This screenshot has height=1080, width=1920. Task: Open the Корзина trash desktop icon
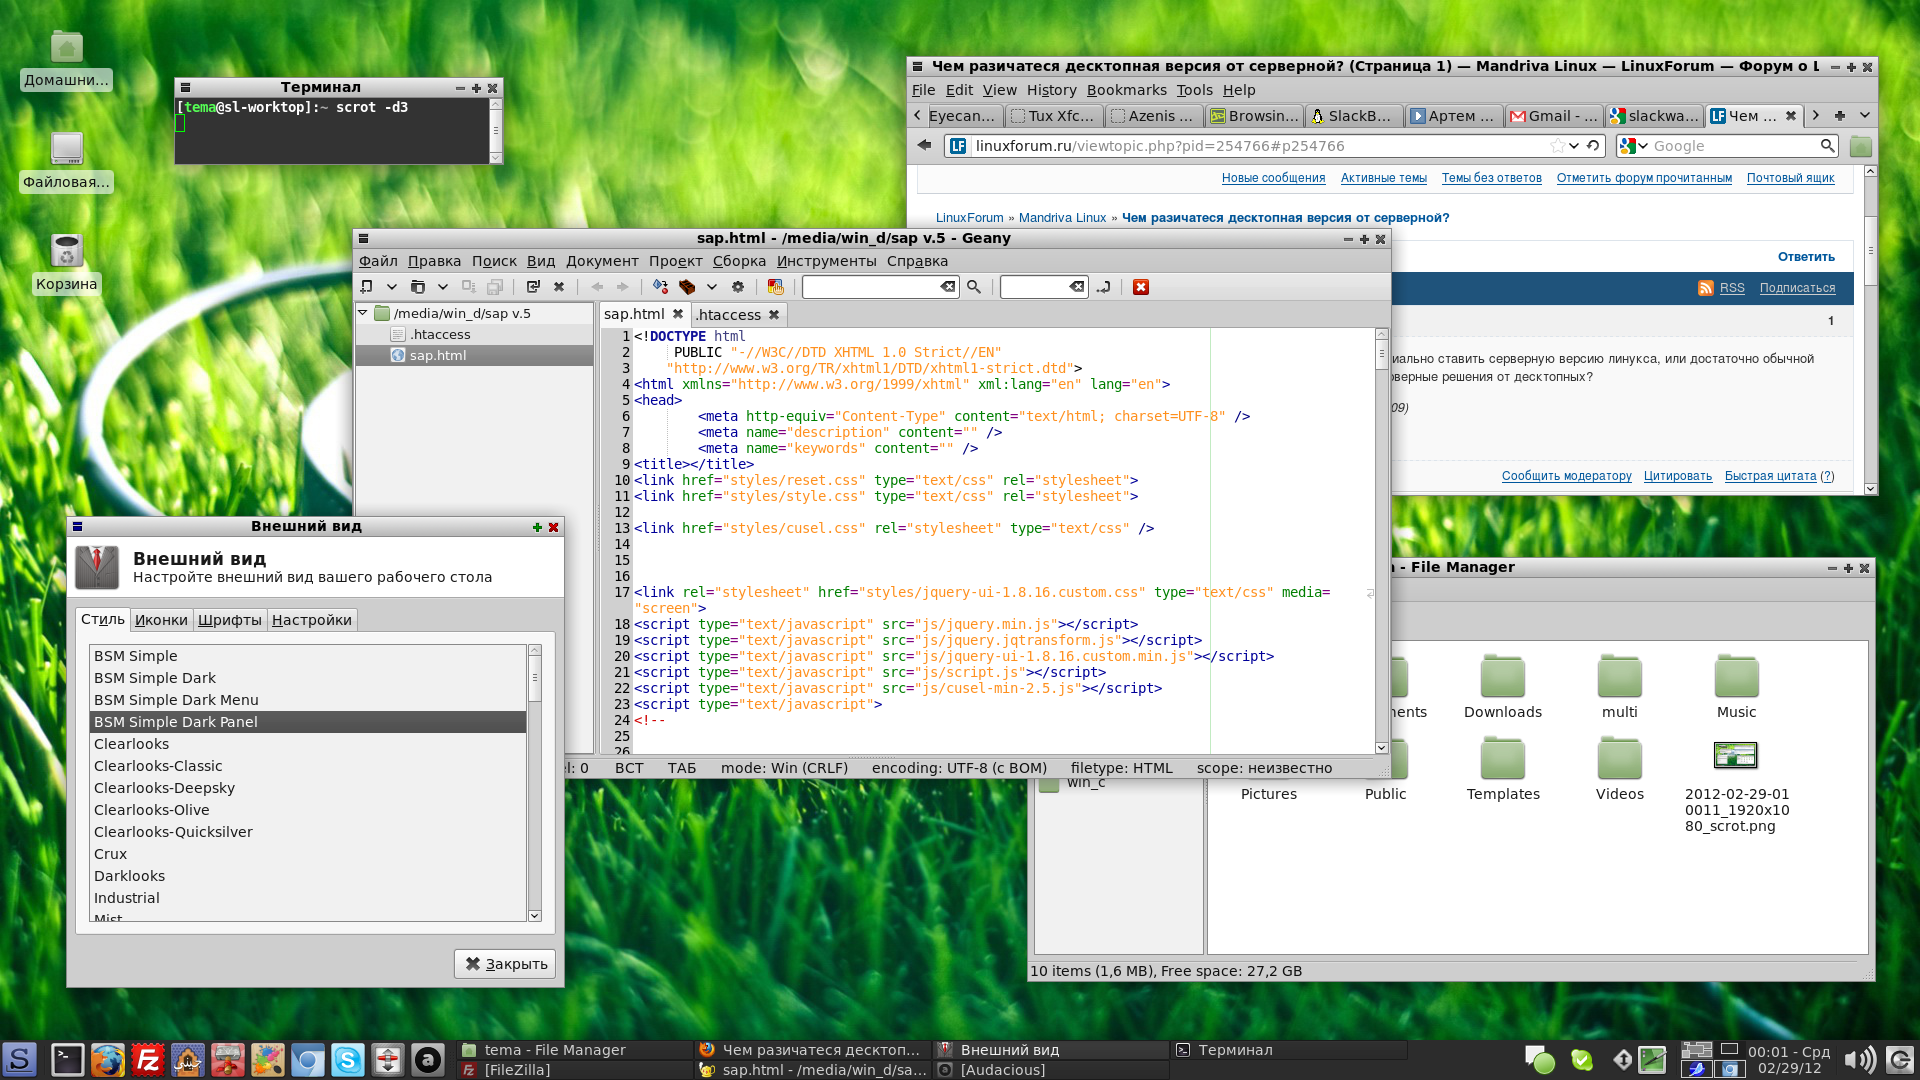tap(67, 262)
